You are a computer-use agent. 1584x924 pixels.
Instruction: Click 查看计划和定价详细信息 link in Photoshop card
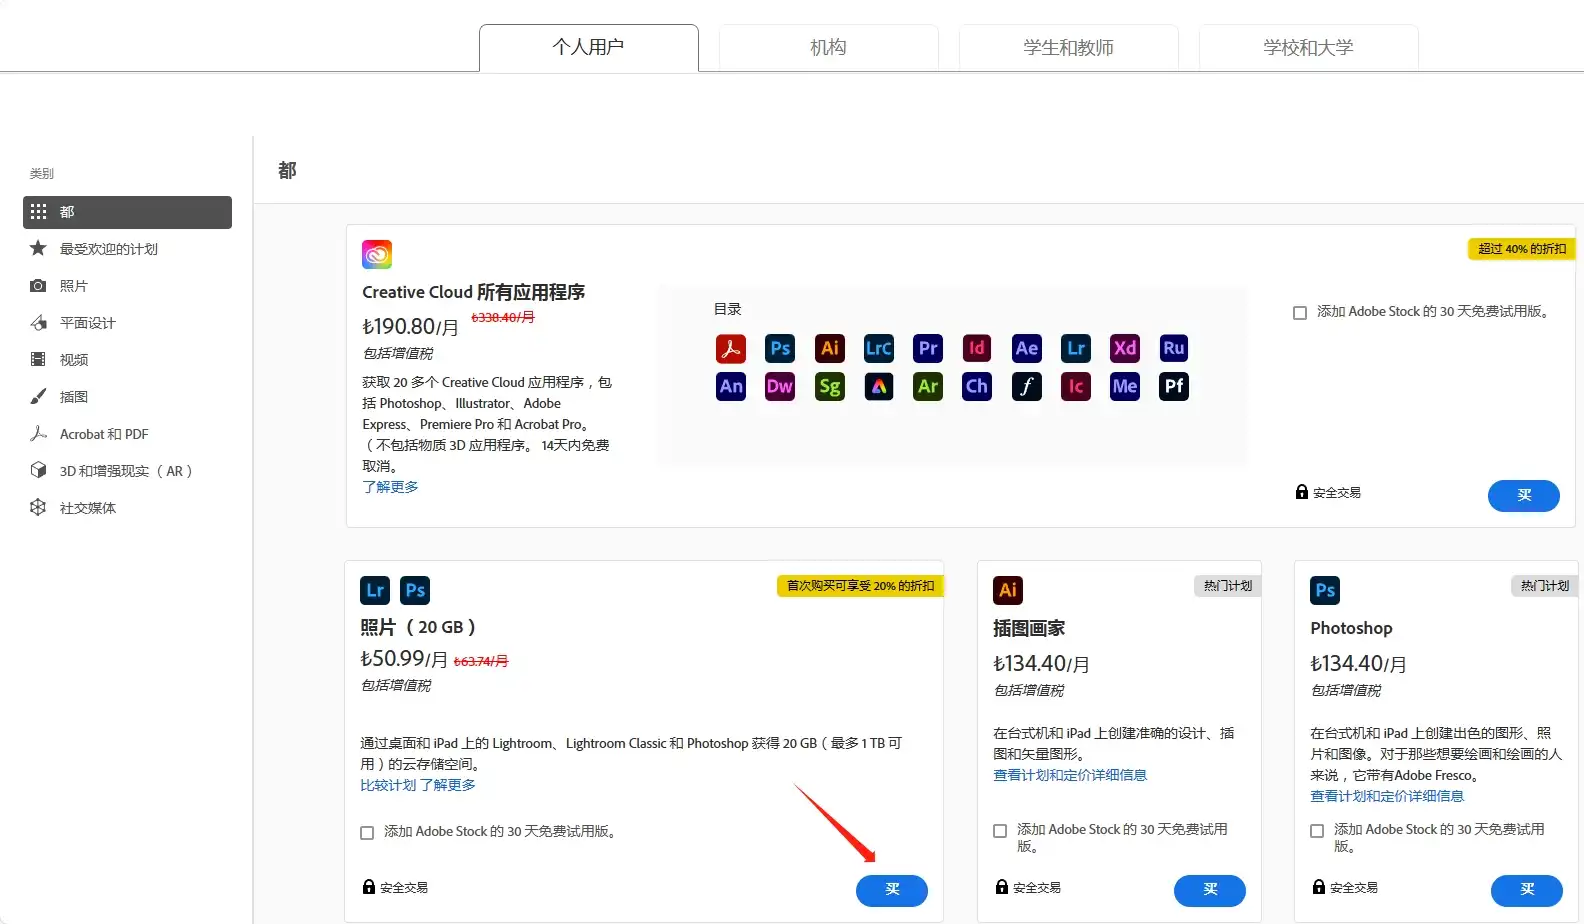(x=1387, y=796)
